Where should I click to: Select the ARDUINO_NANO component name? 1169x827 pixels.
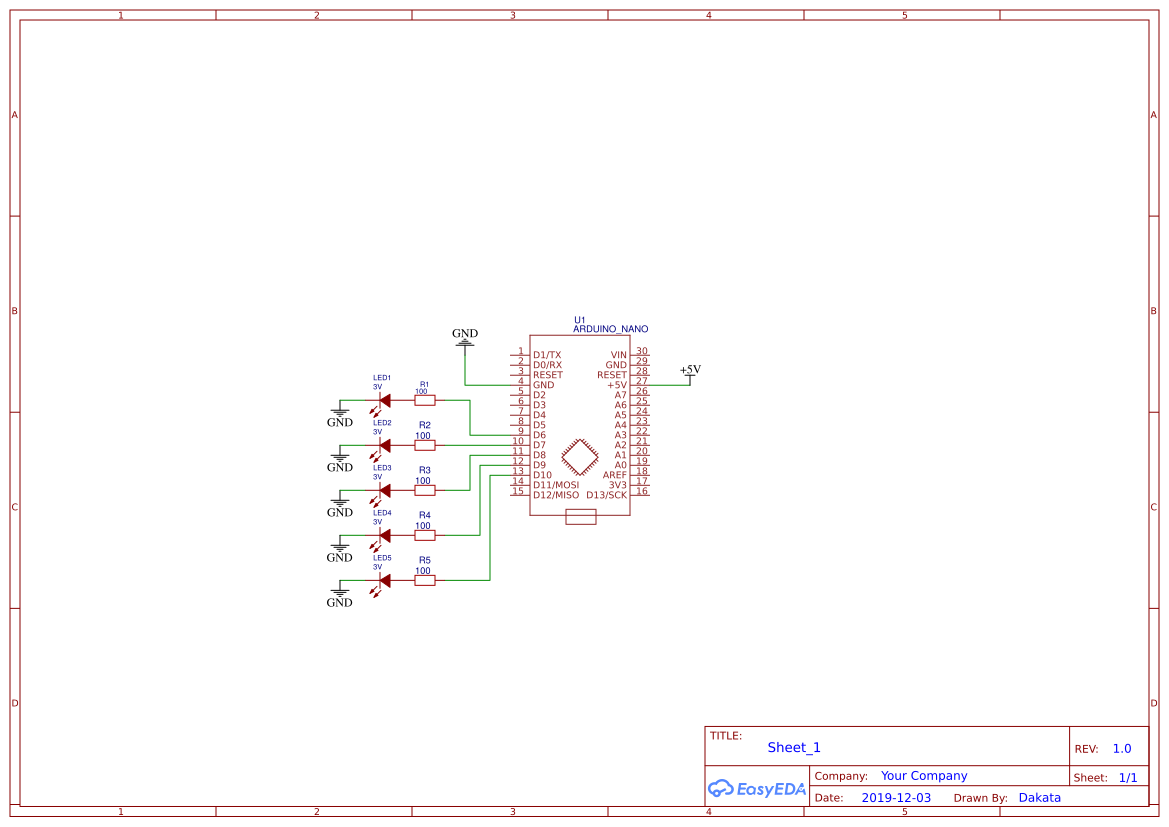coord(611,329)
